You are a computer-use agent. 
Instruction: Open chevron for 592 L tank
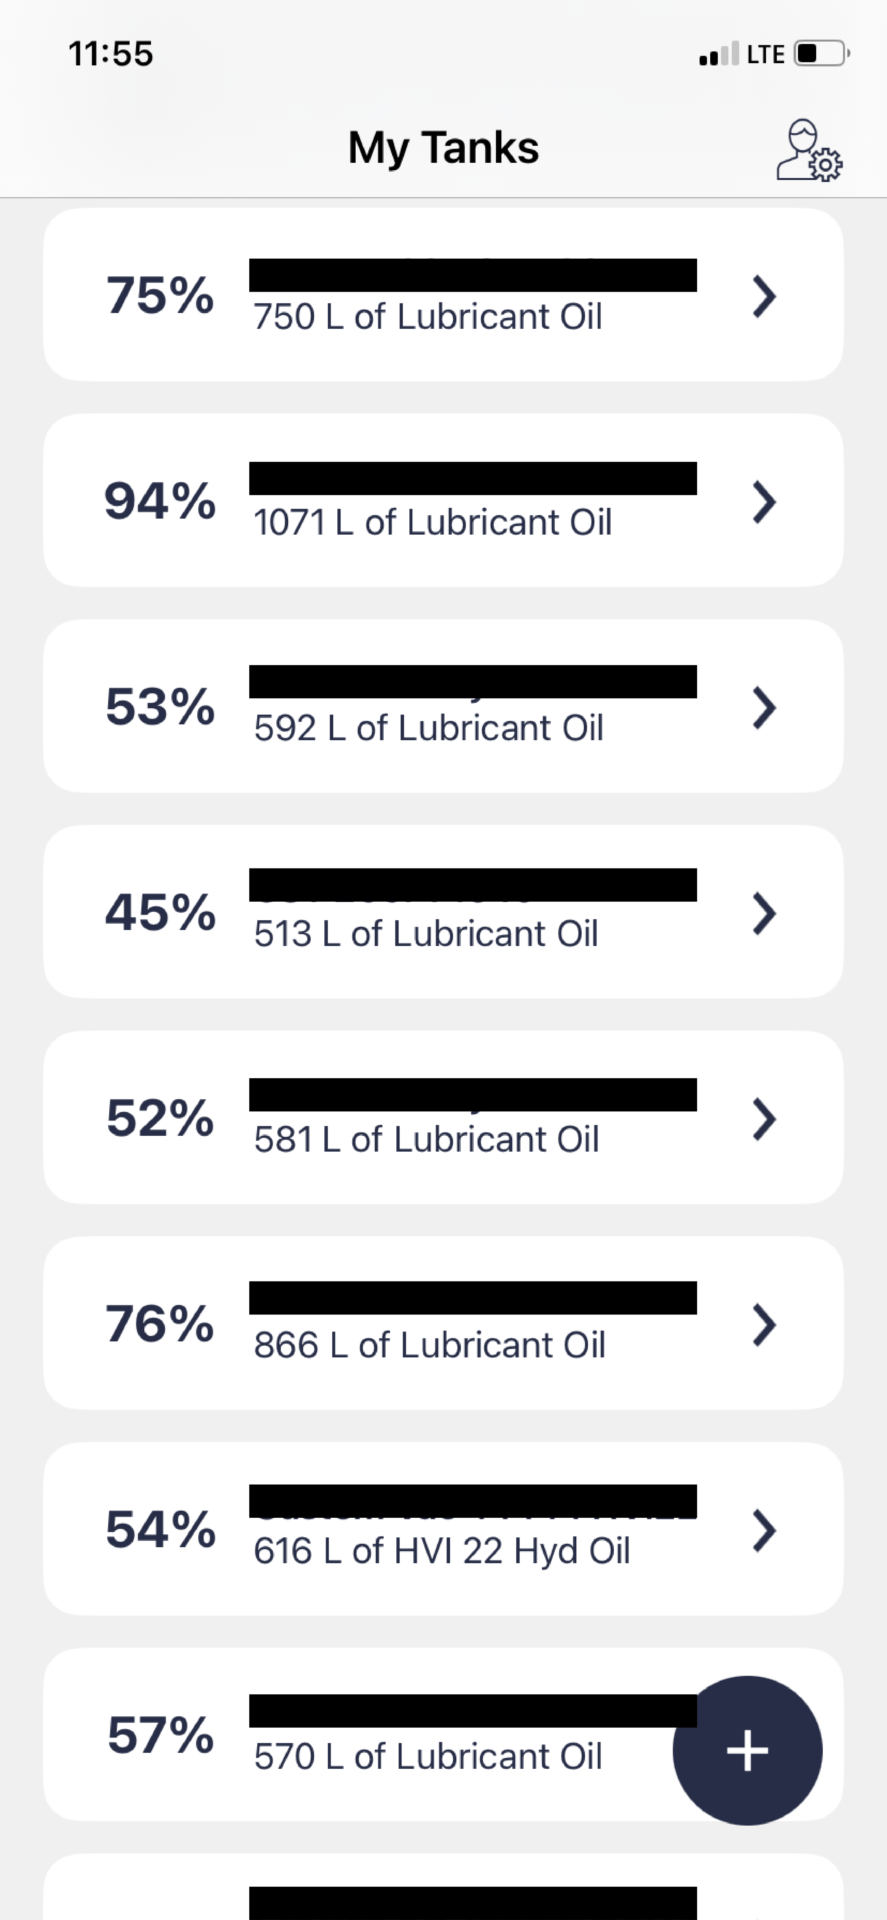[764, 708]
